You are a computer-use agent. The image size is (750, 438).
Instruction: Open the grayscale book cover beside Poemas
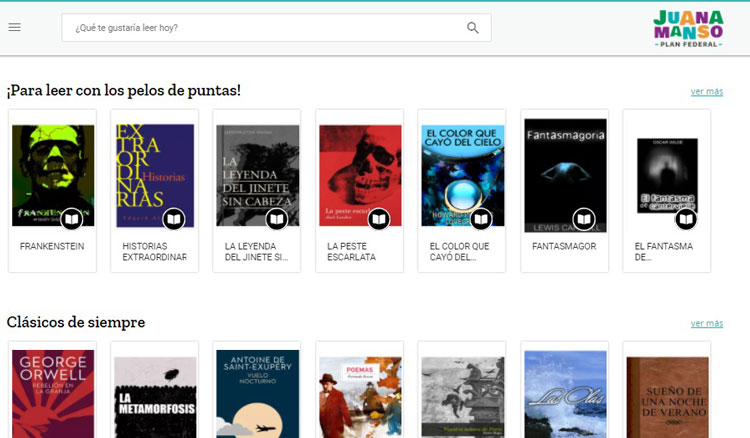463,397
